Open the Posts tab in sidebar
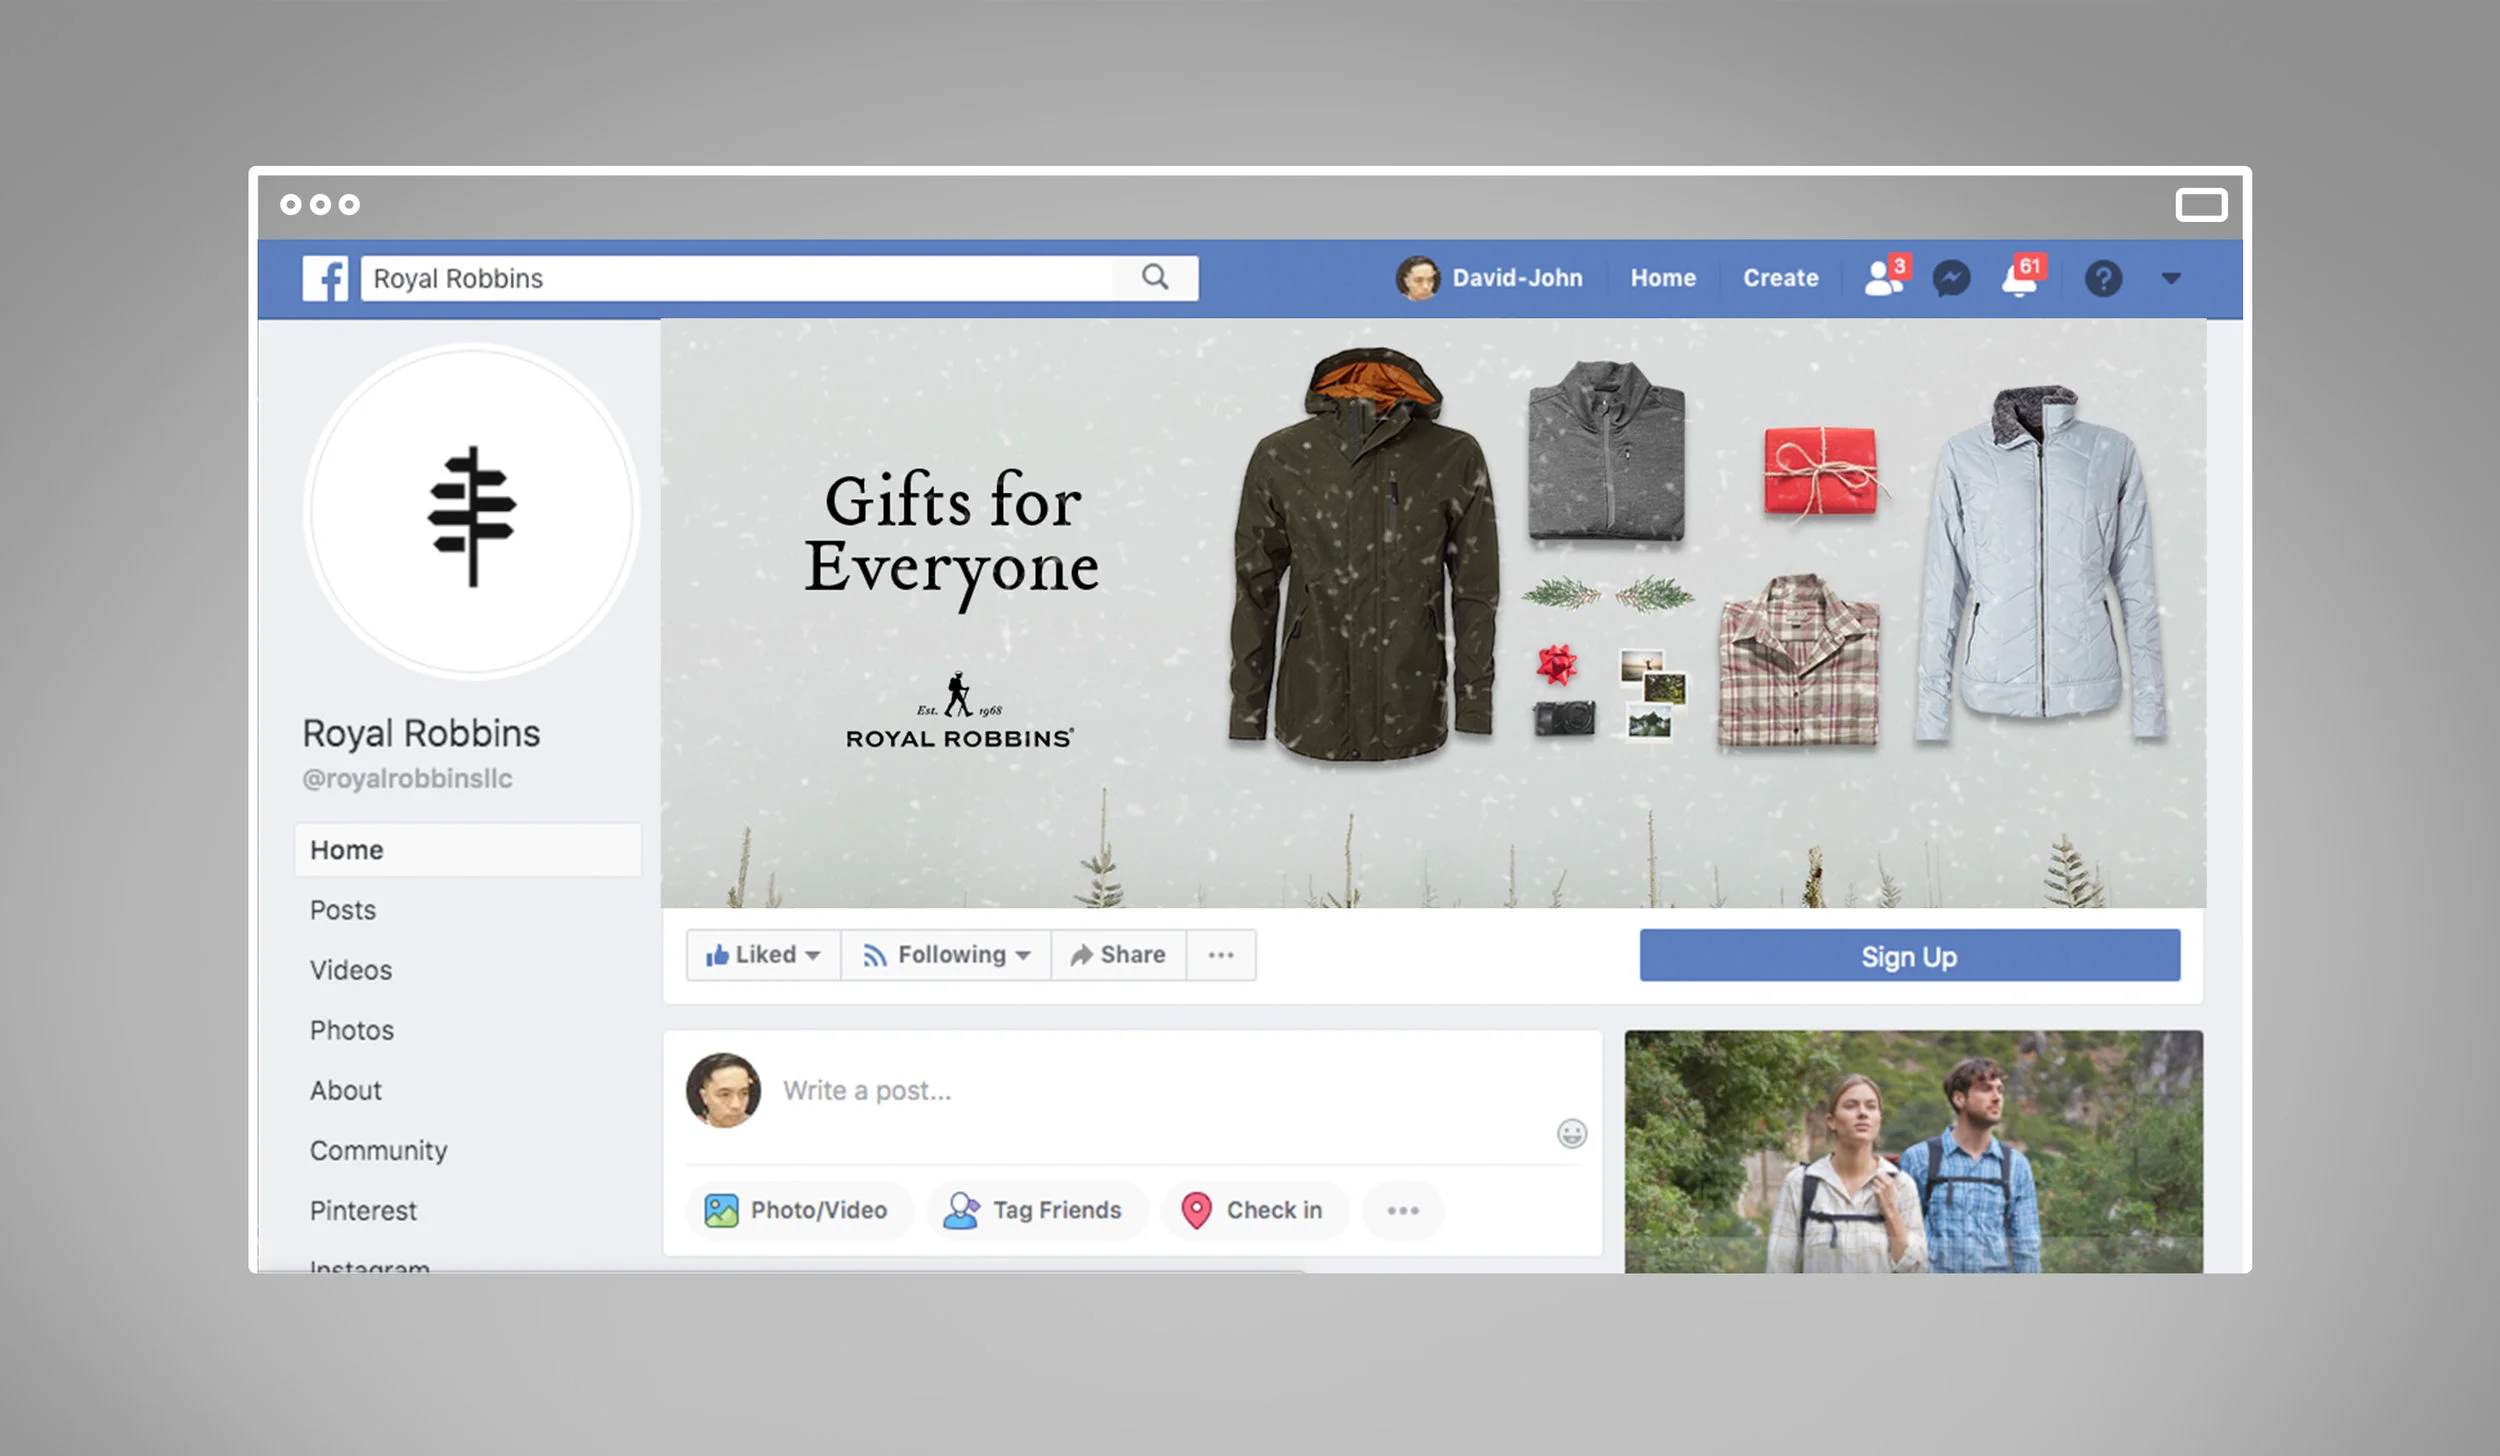The image size is (2500, 1456). point(343,910)
